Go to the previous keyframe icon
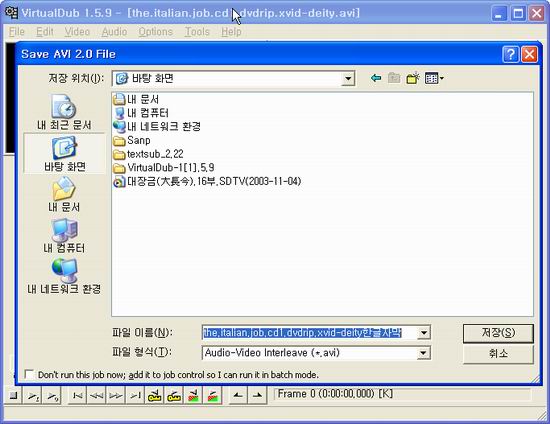The height and width of the screenshot is (424, 550). click(x=155, y=396)
